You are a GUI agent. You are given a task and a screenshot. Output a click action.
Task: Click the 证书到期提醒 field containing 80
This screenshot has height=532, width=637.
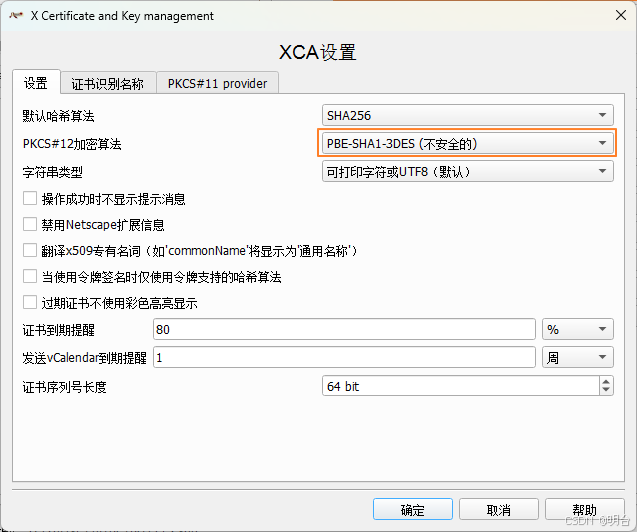click(x=344, y=329)
